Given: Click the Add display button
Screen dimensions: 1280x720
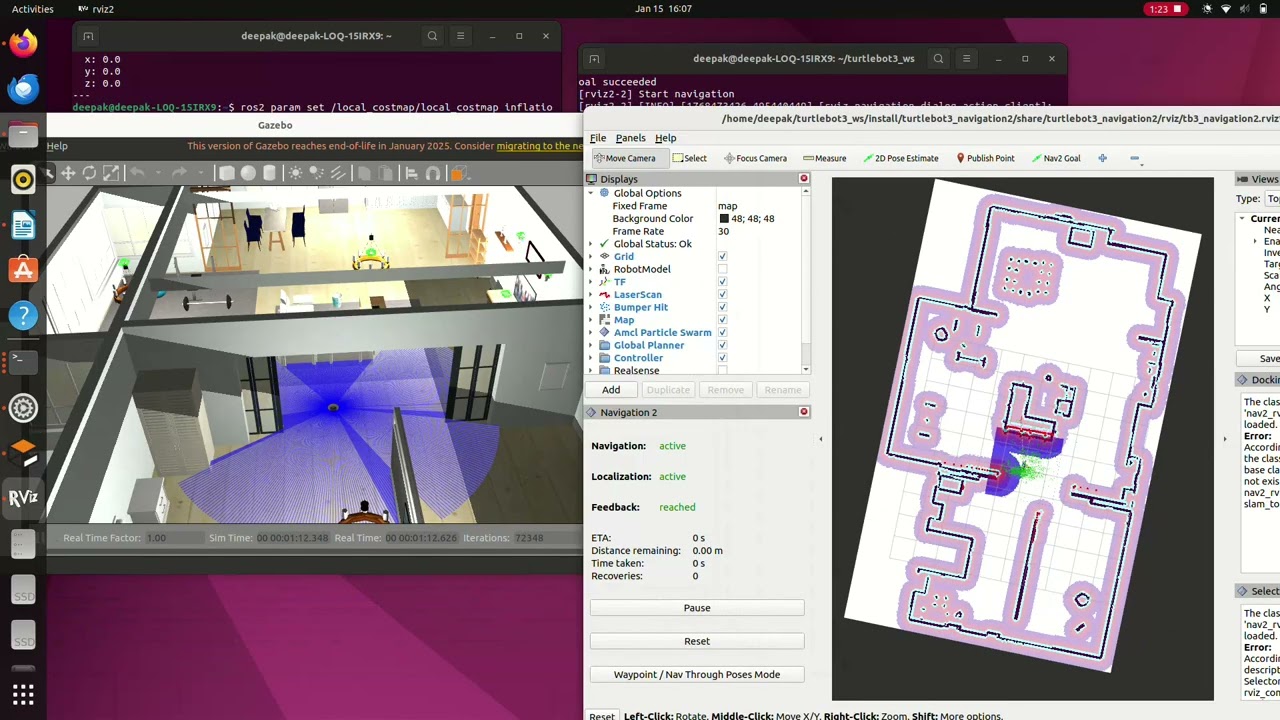Looking at the screenshot, I should coord(611,390).
